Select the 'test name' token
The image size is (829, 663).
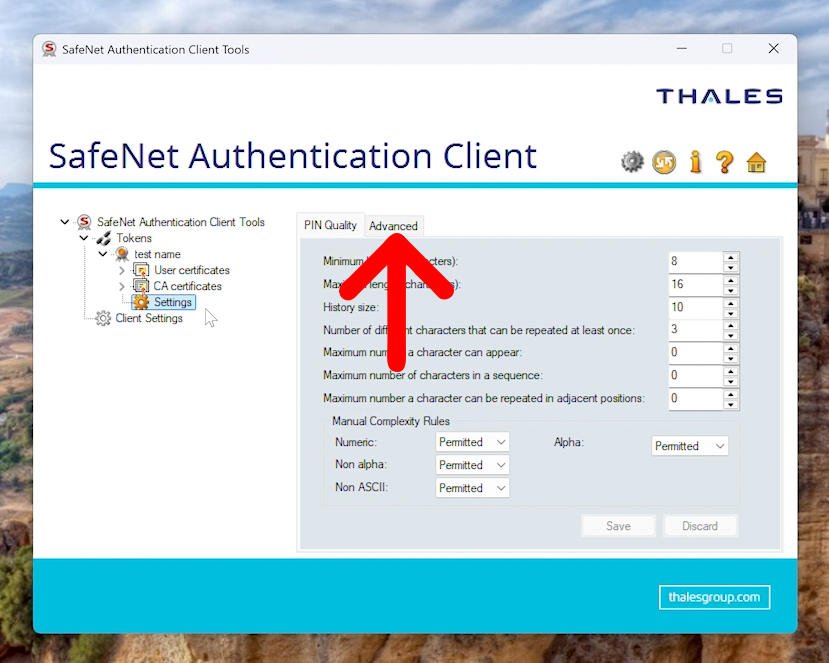pos(157,254)
